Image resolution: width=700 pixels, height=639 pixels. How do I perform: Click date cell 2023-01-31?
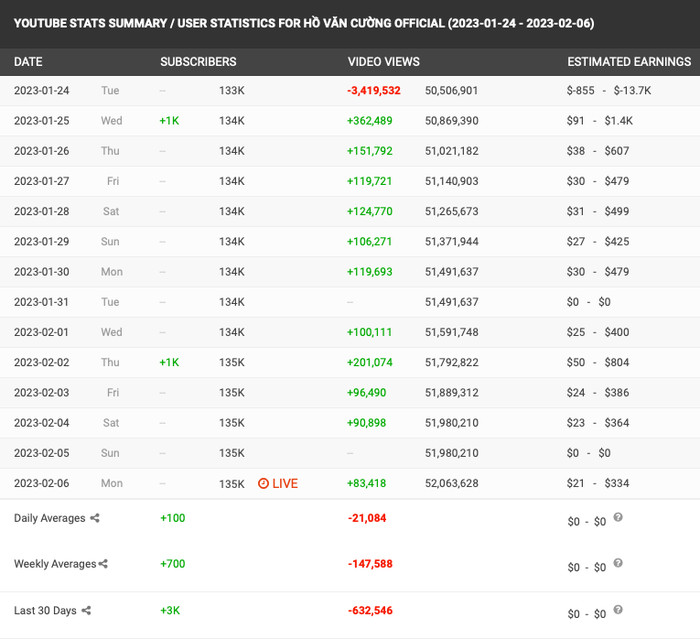click(42, 302)
